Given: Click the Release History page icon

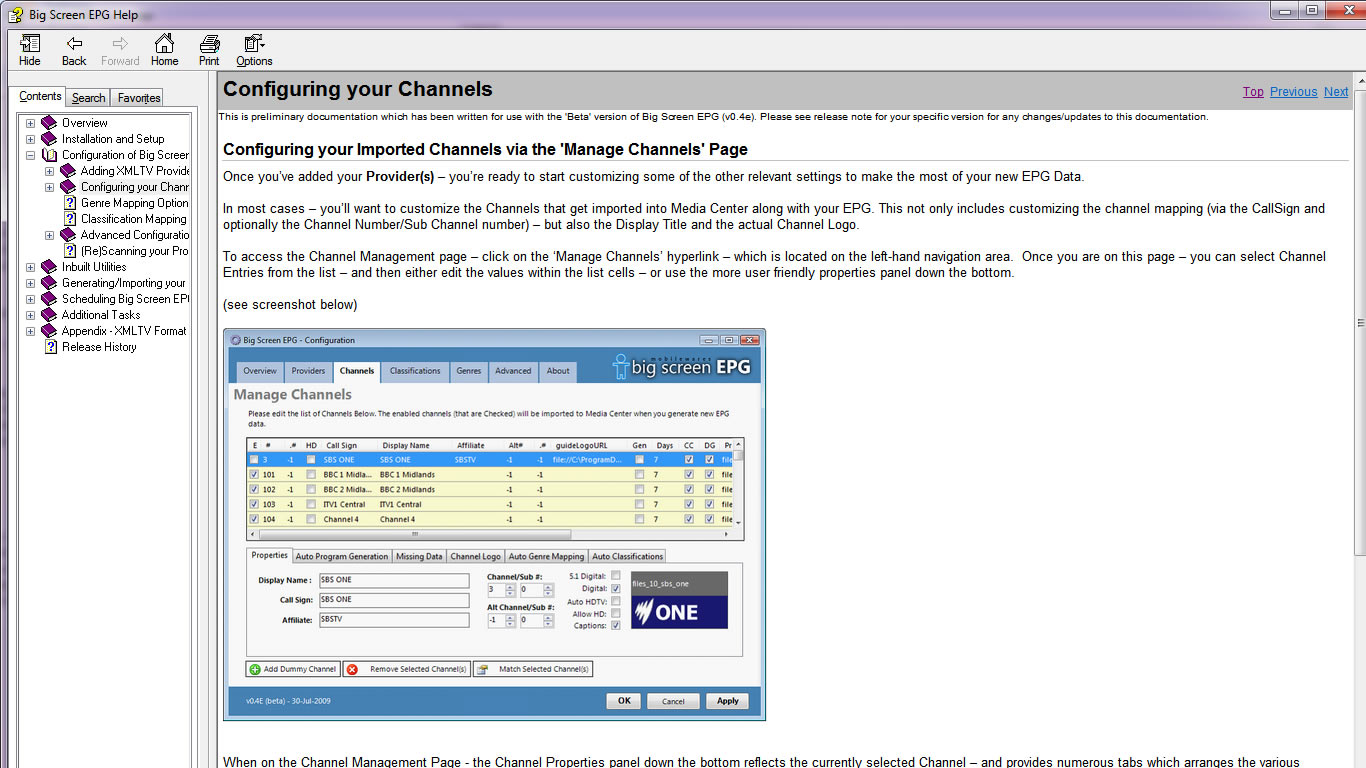Looking at the screenshot, I should tap(51, 347).
